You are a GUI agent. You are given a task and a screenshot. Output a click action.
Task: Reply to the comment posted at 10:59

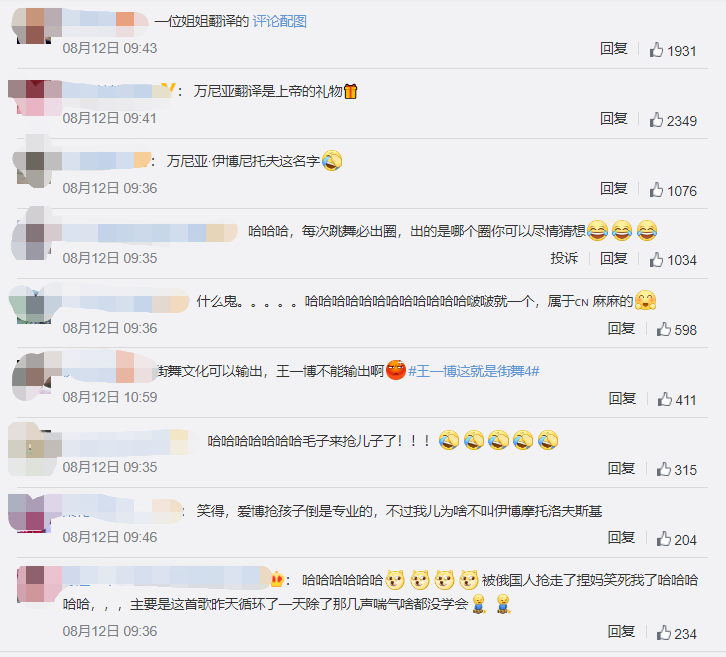pos(622,398)
